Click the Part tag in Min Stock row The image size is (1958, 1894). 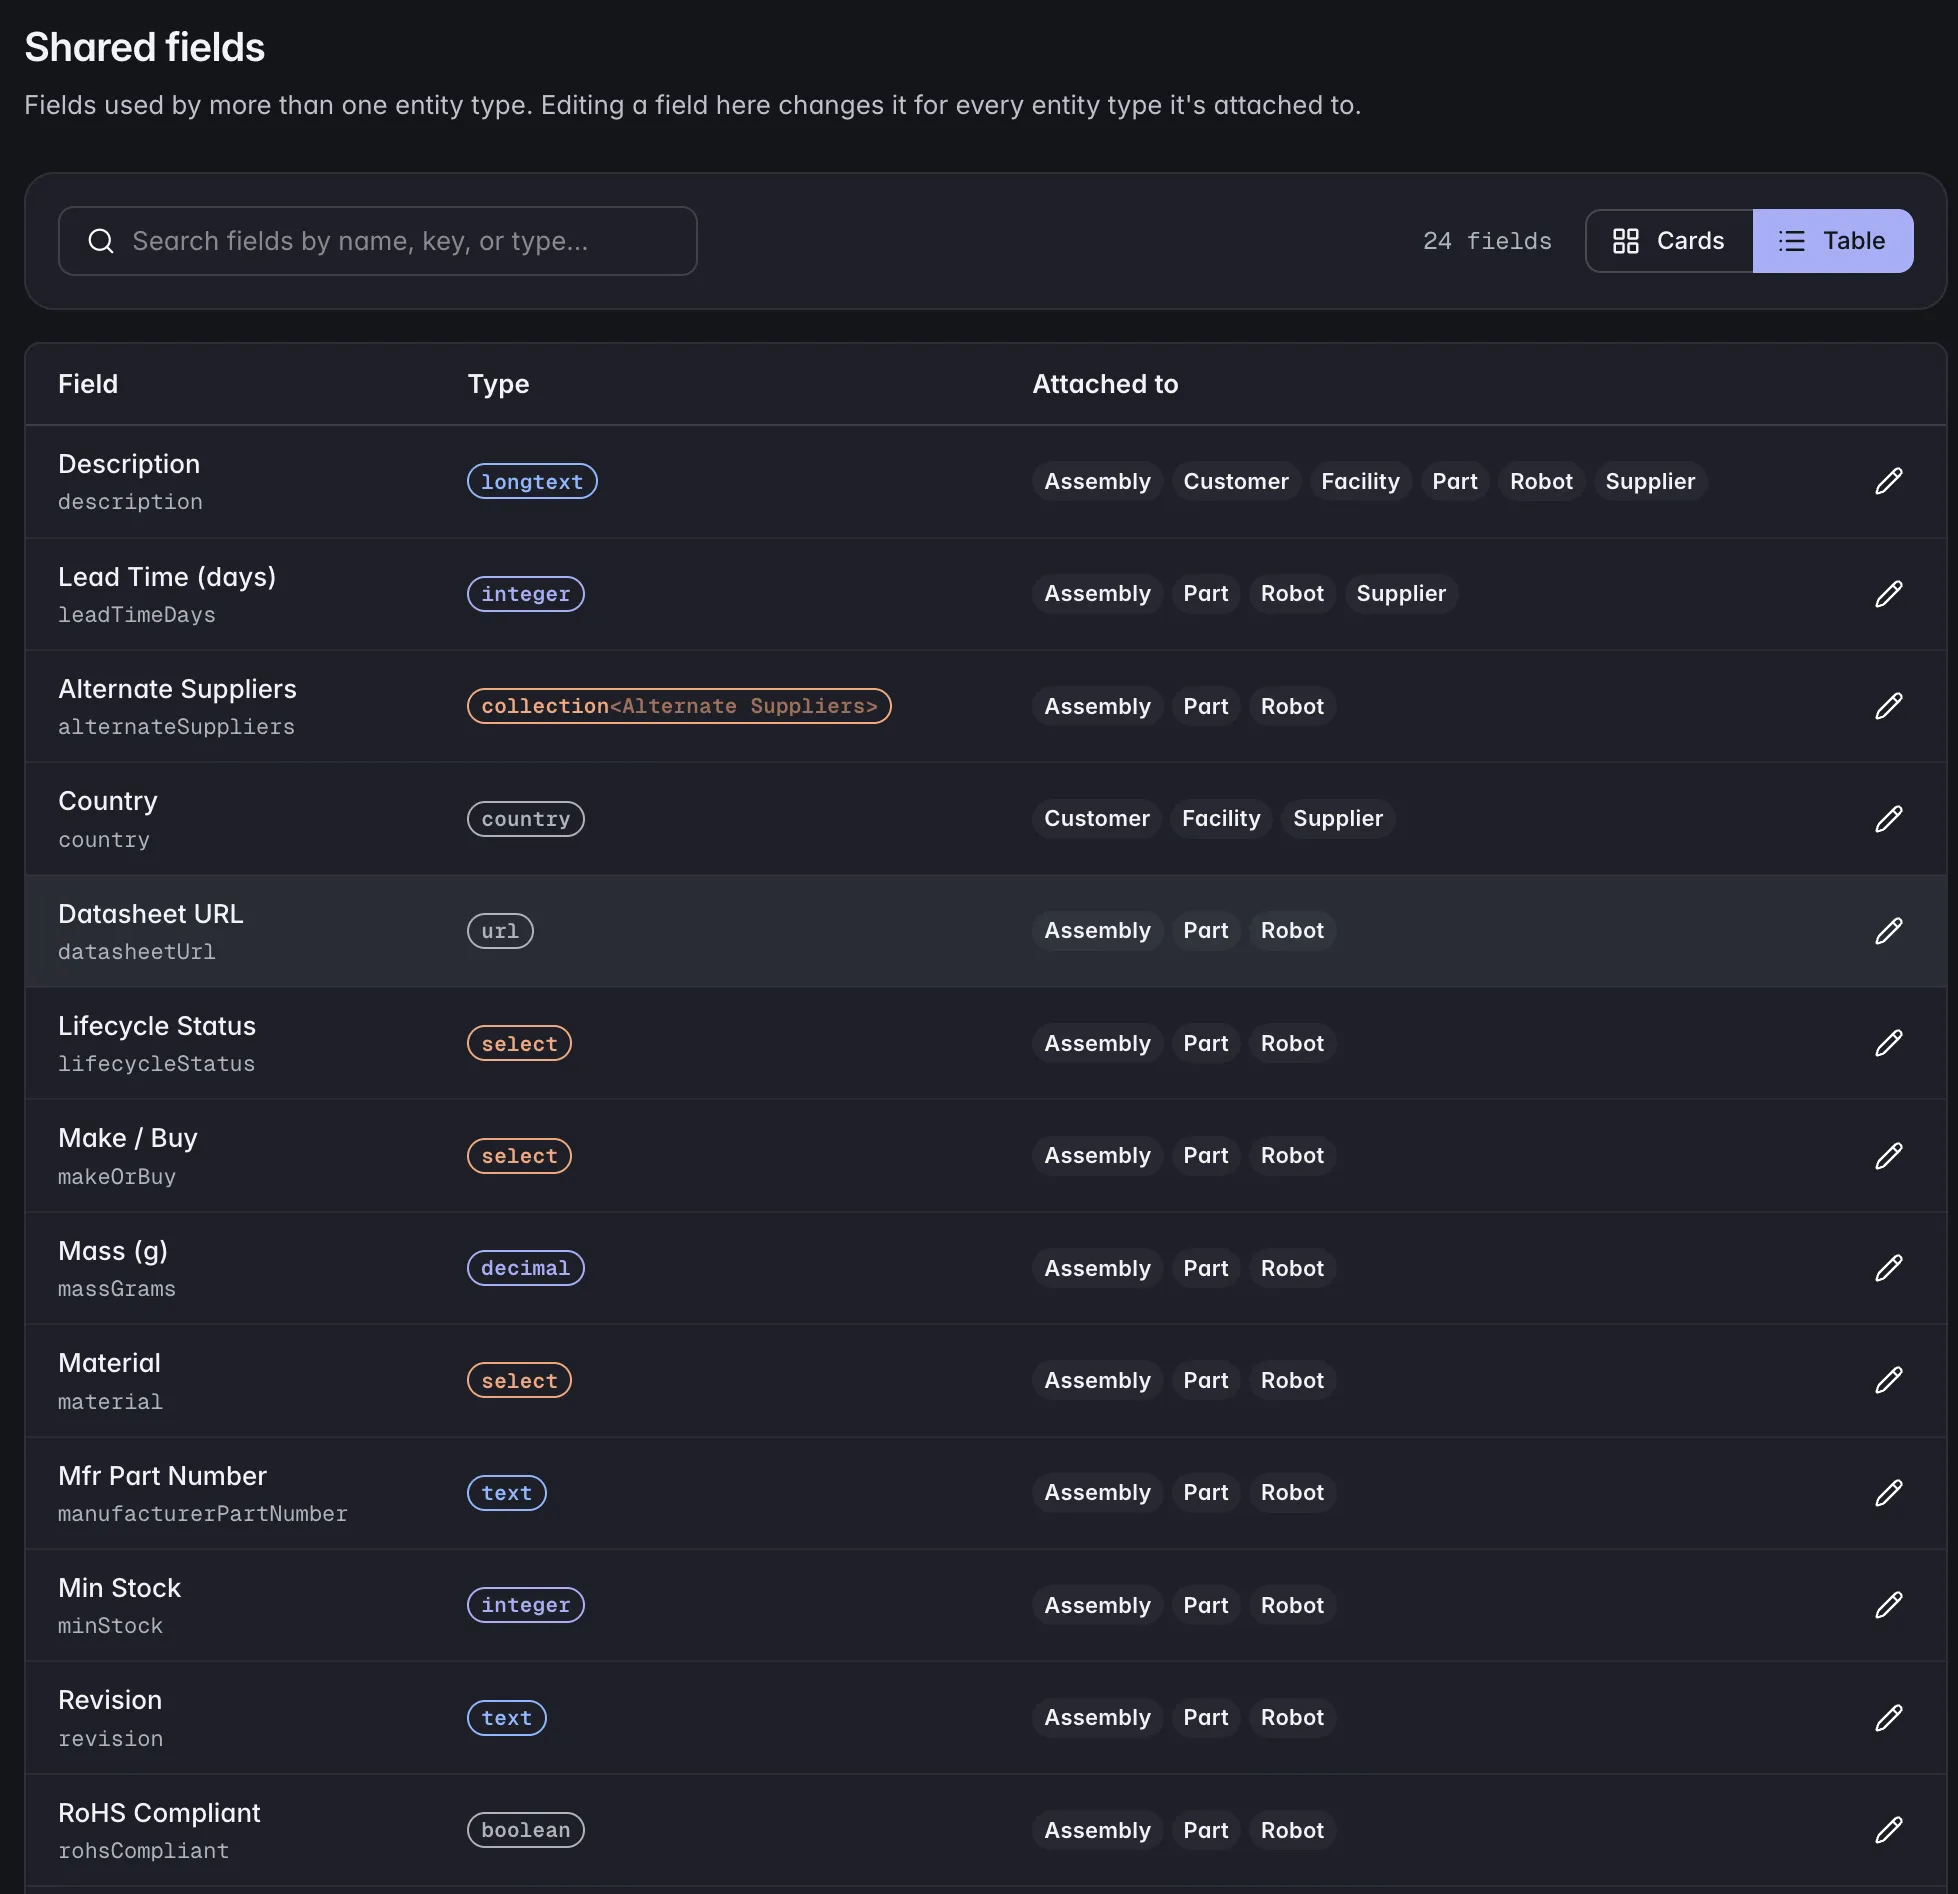(1206, 1605)
